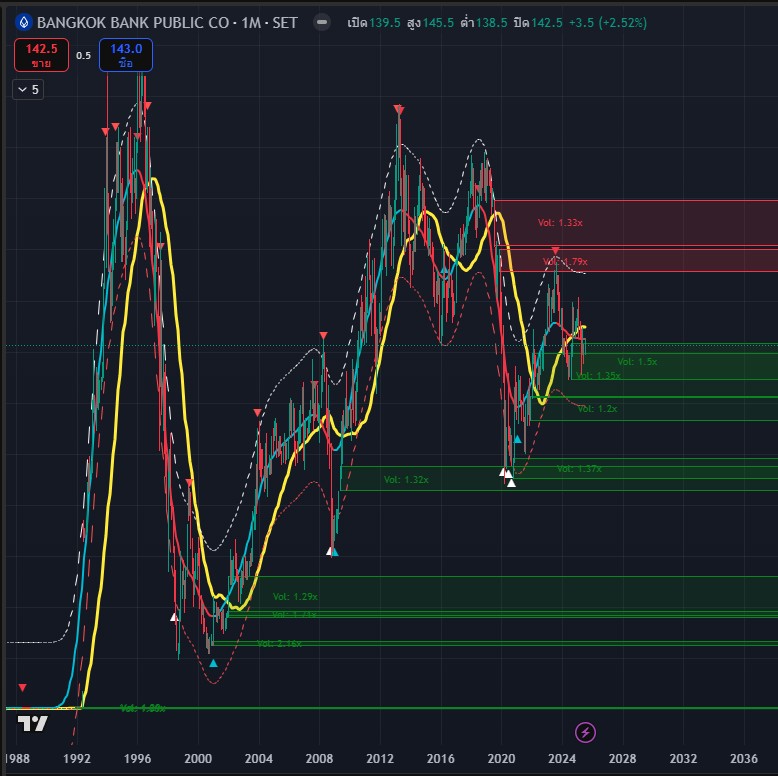Click the low price value 138.5
This screenshot has height=776, width=778.
(x=492, y=23)
